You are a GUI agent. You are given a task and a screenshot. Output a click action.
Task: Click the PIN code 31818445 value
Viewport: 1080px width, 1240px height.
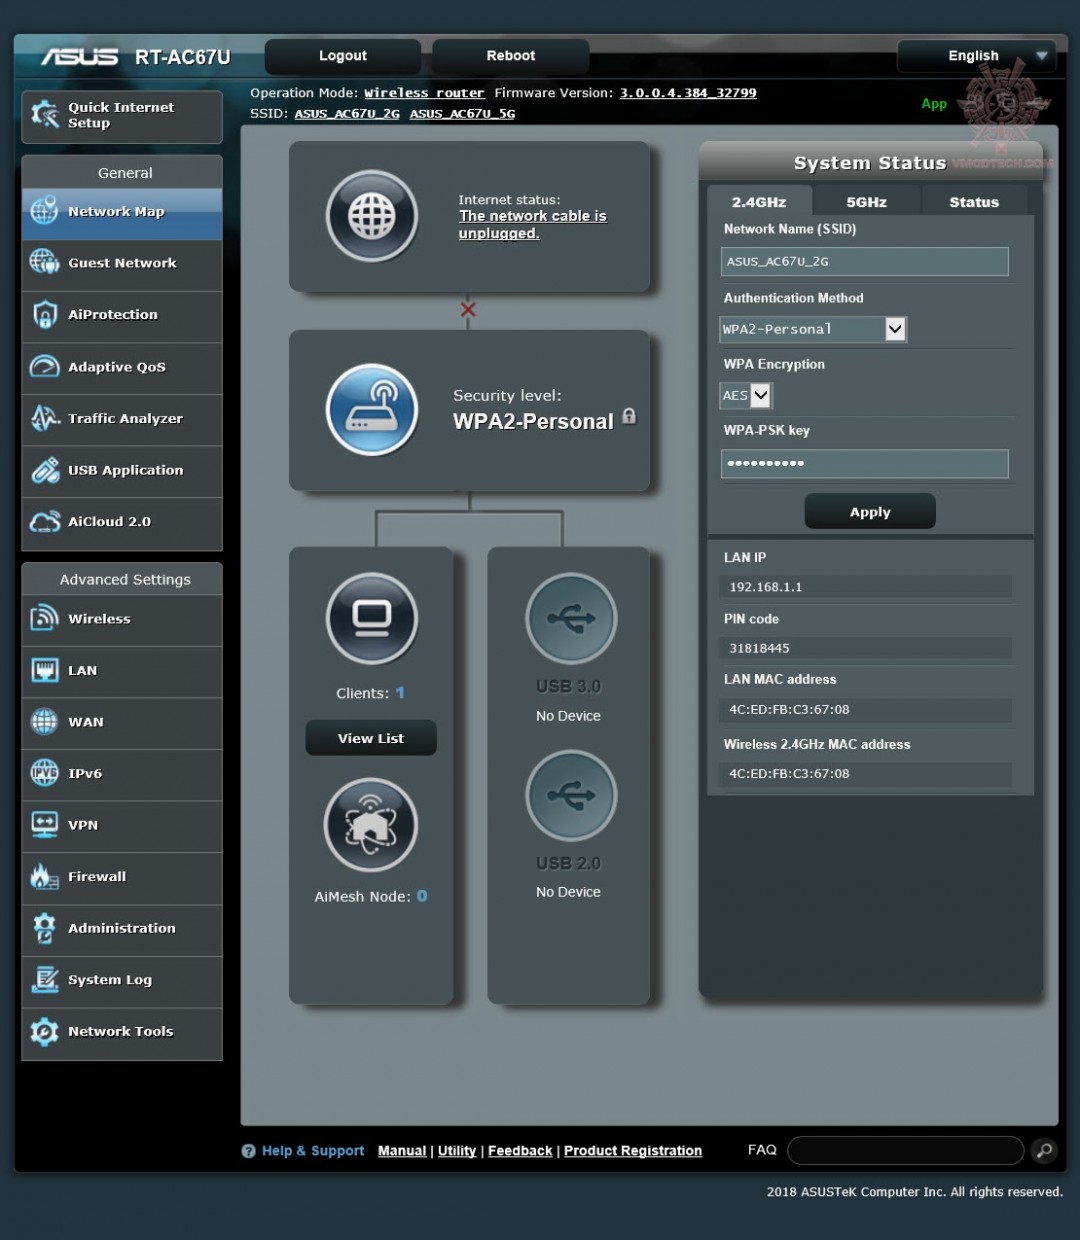coord(759,648)
